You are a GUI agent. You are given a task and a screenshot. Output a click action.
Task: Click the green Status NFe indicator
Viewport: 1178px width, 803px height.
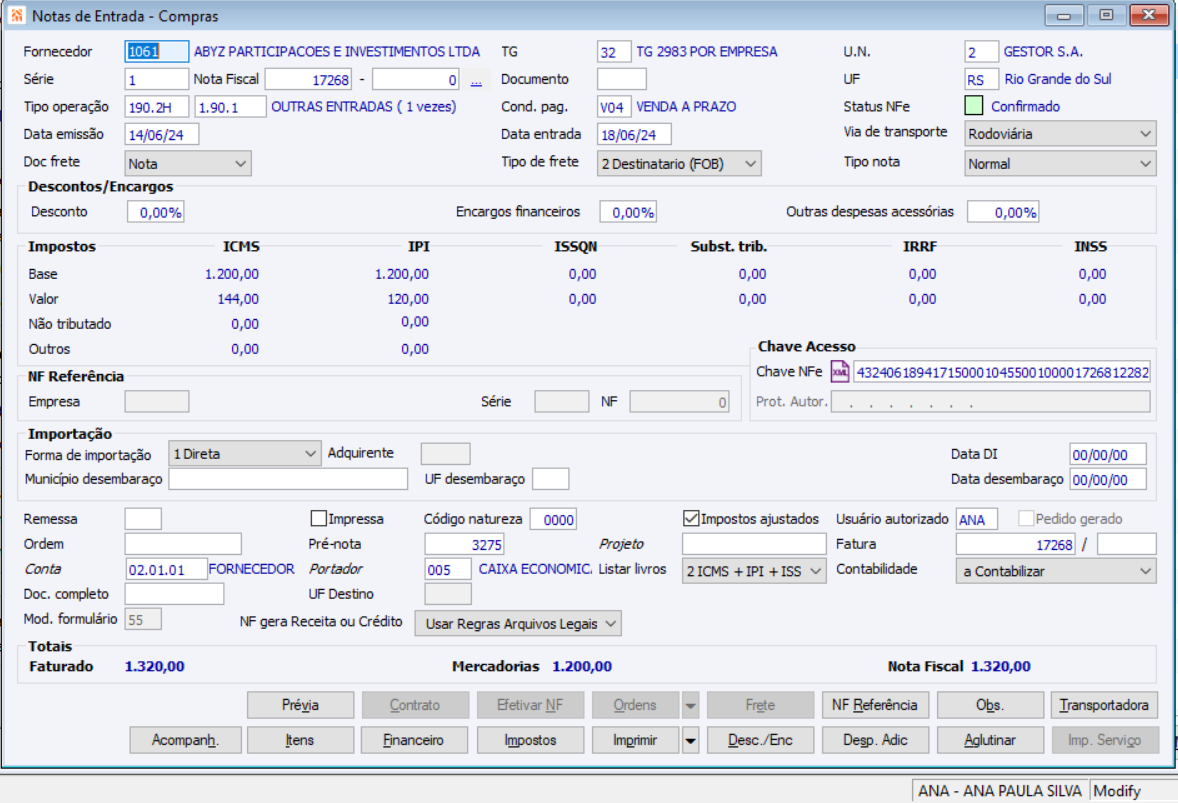(x=974, y=106)
